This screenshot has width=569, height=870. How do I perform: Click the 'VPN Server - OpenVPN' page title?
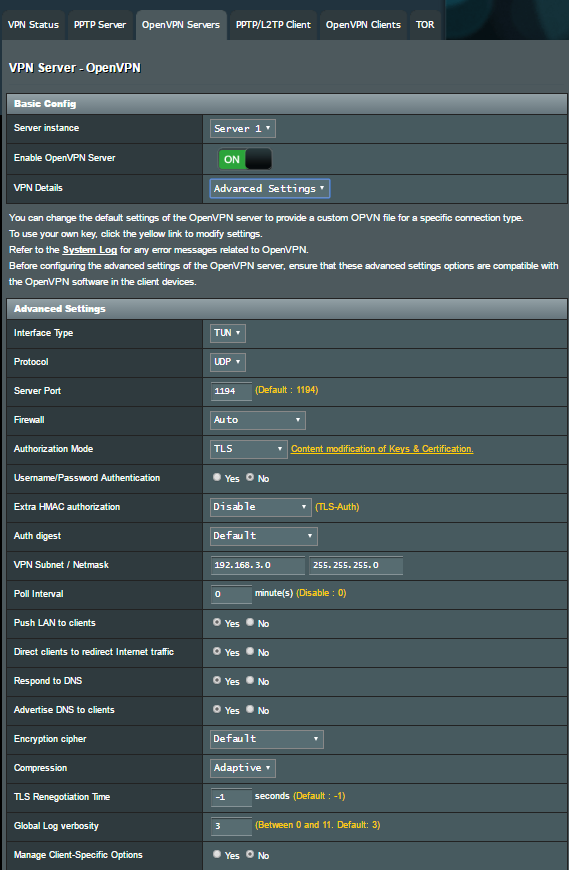[x=75, y=68]
